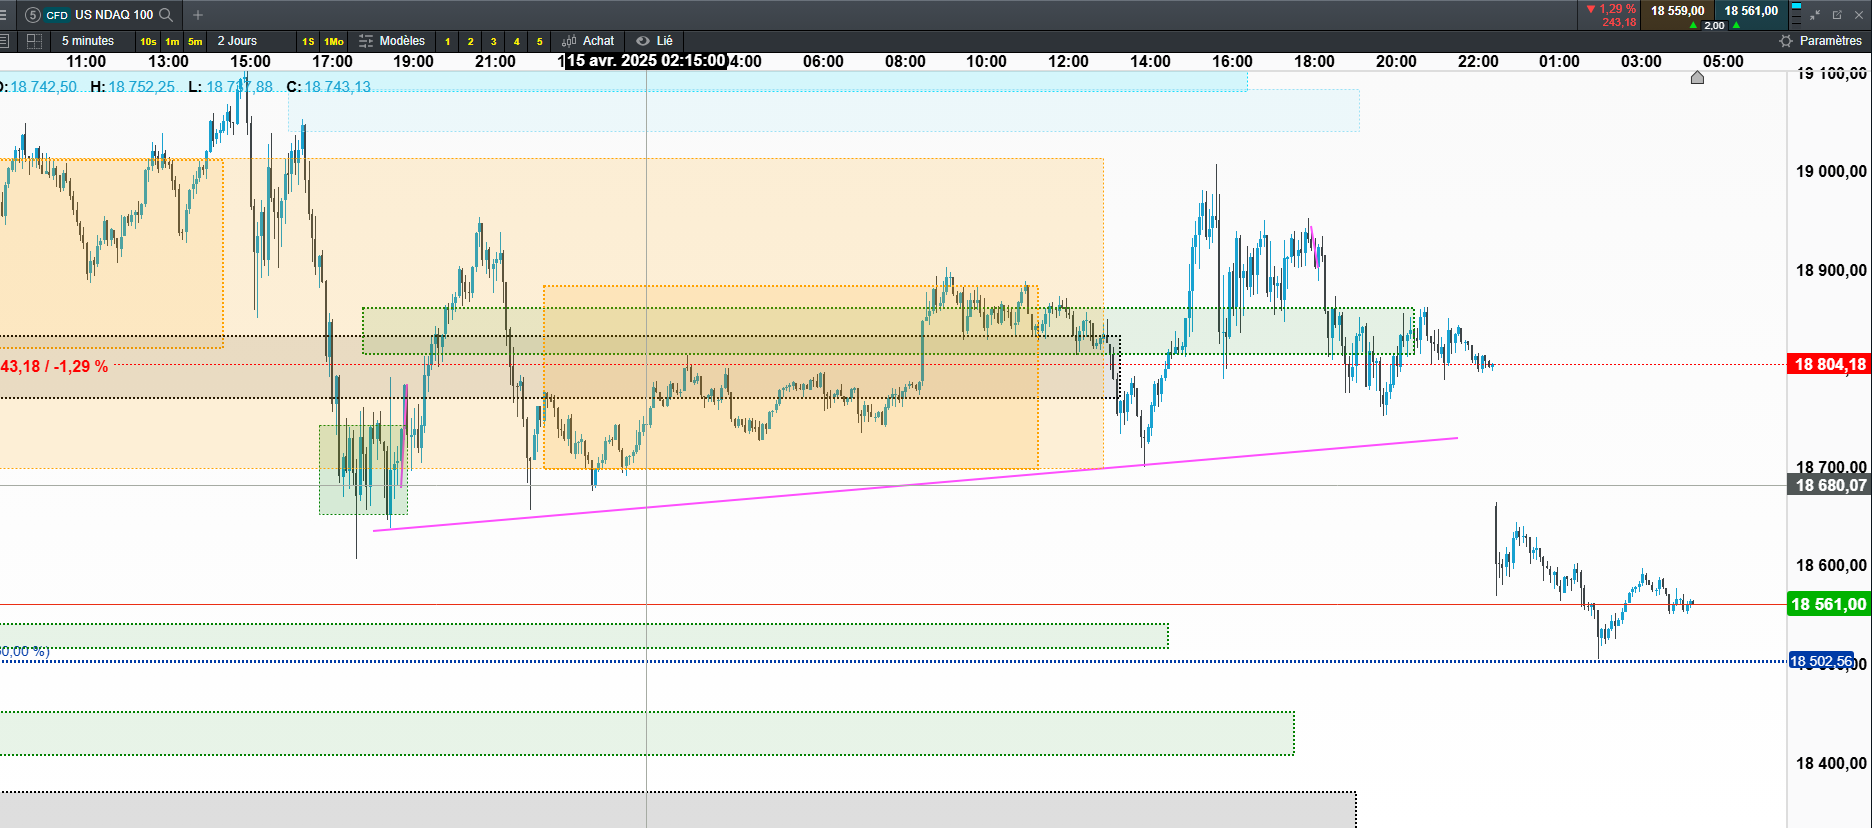Screen dimensions: 1872x828
Task: Switch to the 10s quick timeframe
Action: point(148,41)
